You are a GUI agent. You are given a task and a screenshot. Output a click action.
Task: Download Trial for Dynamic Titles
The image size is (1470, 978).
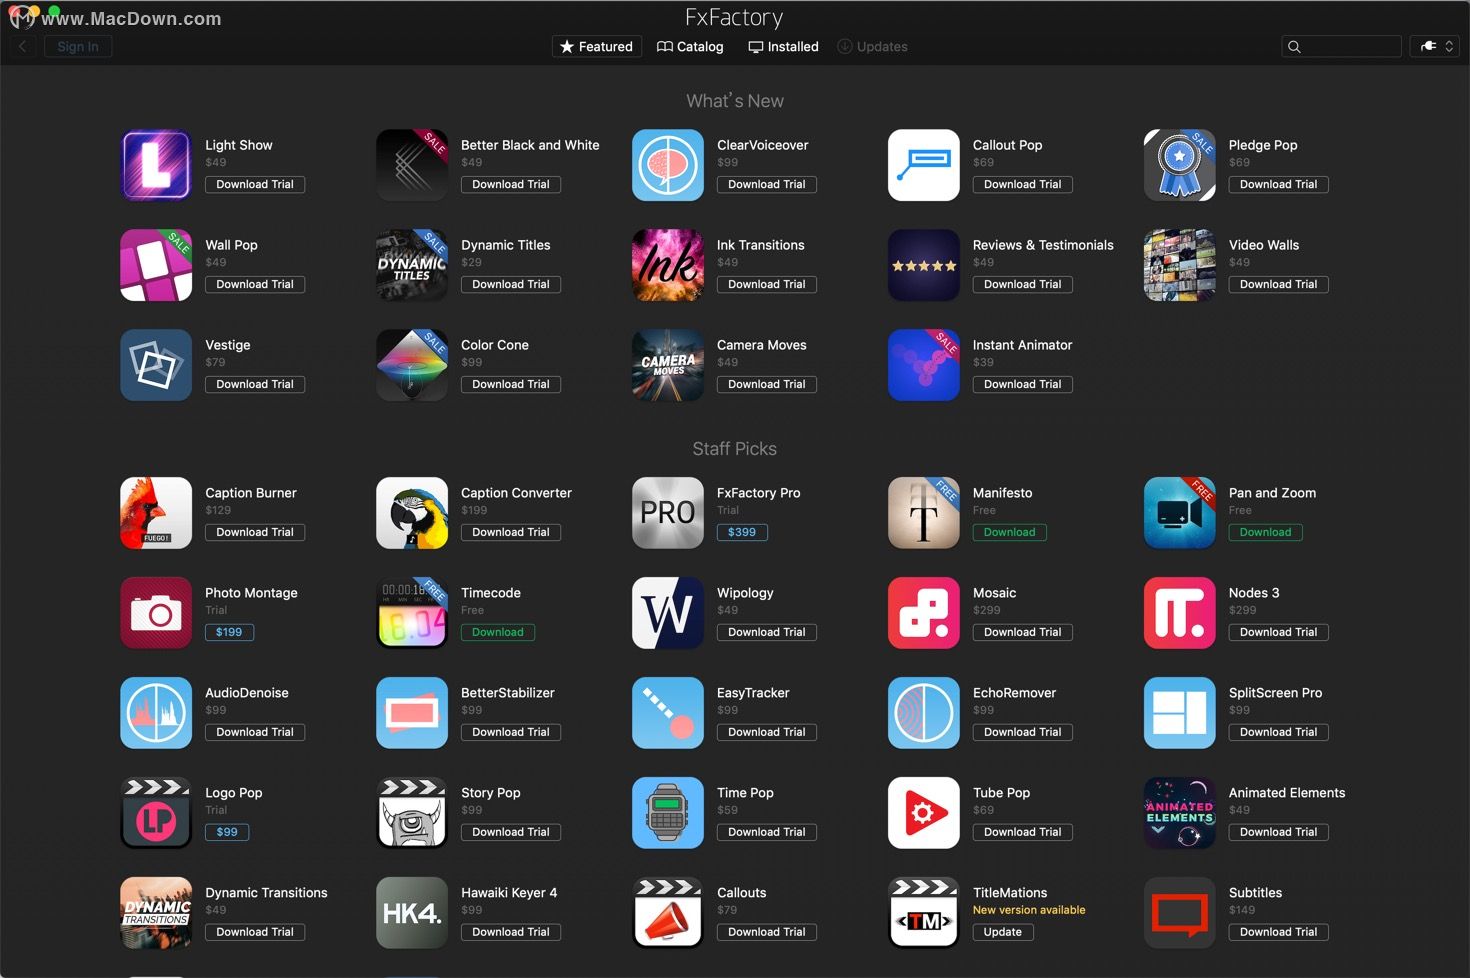click(x=511, y=285)
